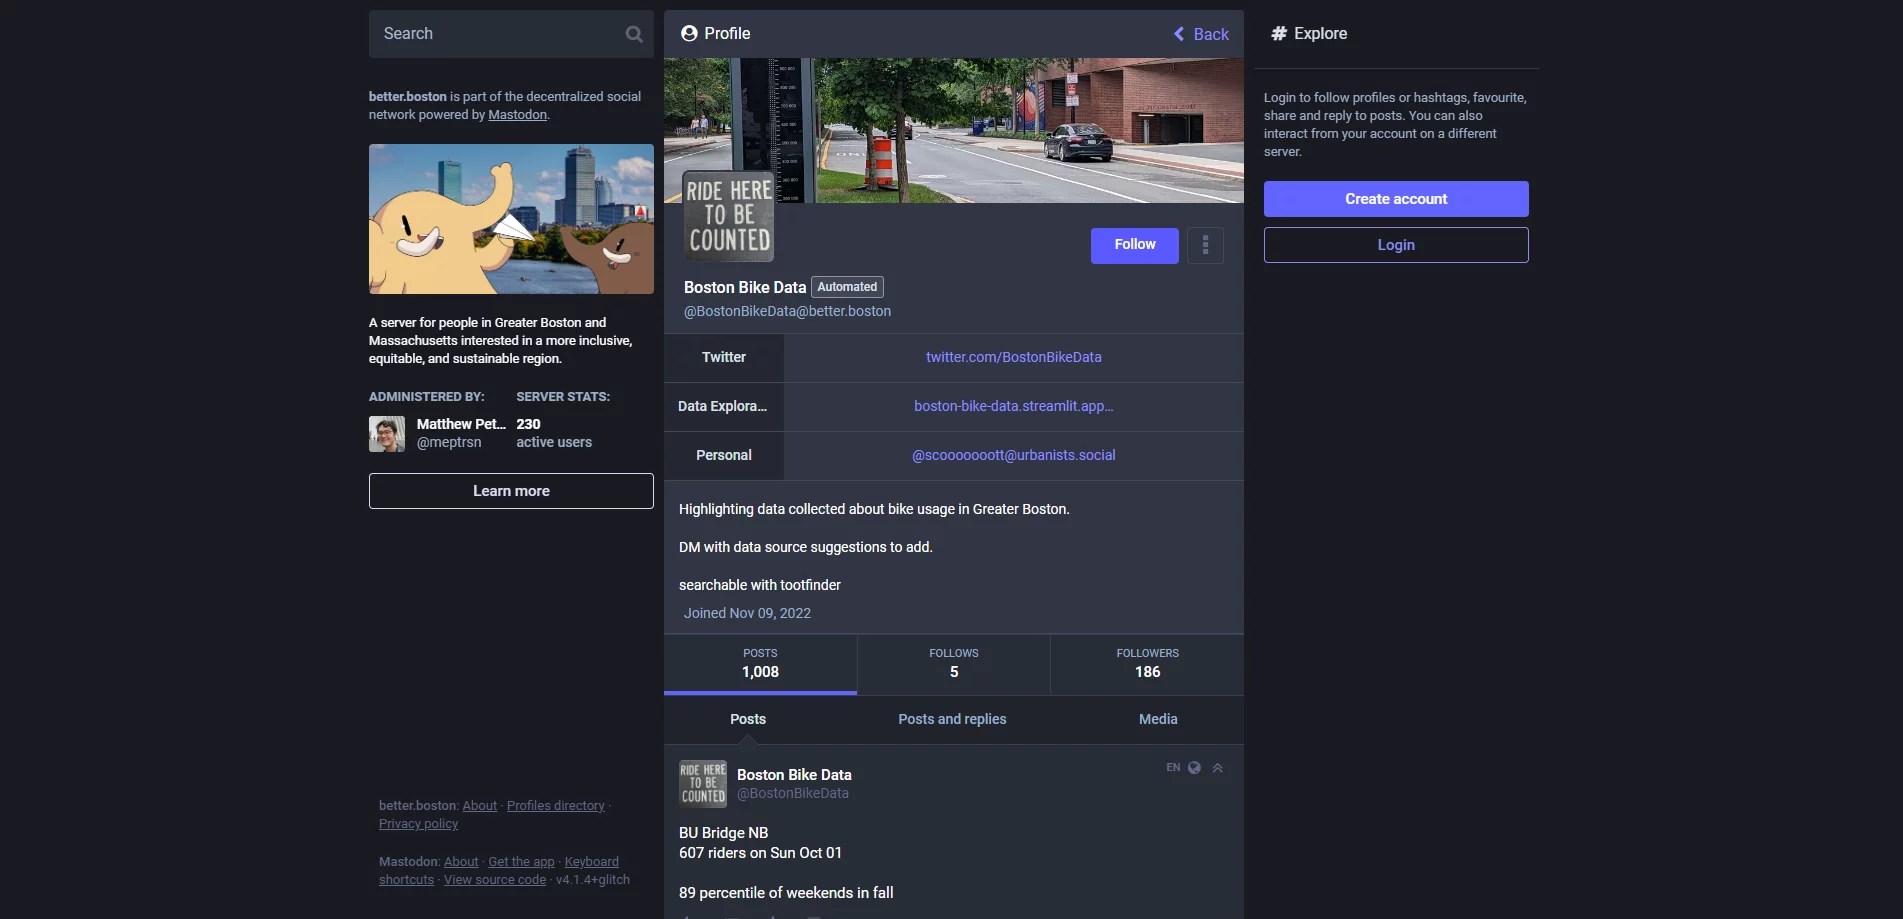Image resolution: width=1903 pixels, height=919 pixels.
Task: Click the server mascot illustration
Action: pyautogui.click(x=511, y=219)
